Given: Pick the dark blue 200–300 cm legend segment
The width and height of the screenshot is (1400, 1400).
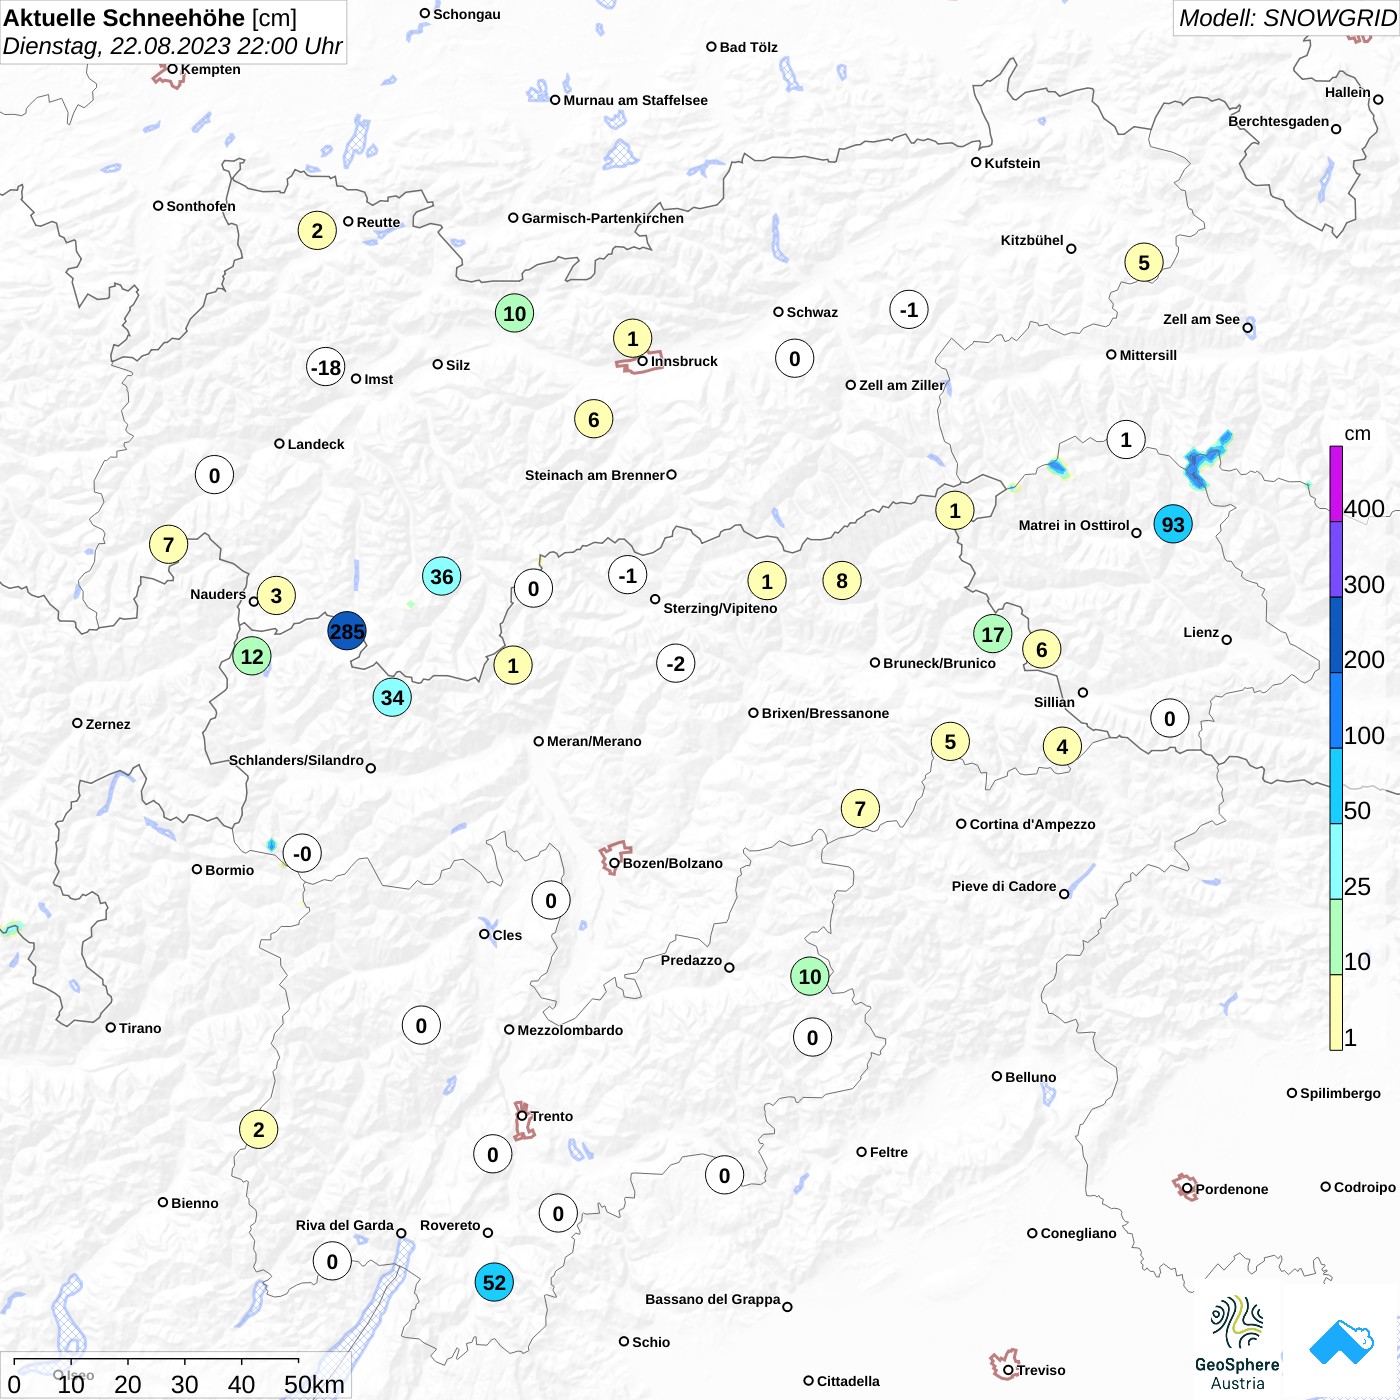Looking at the screenshot, I should pos(1336,635).
